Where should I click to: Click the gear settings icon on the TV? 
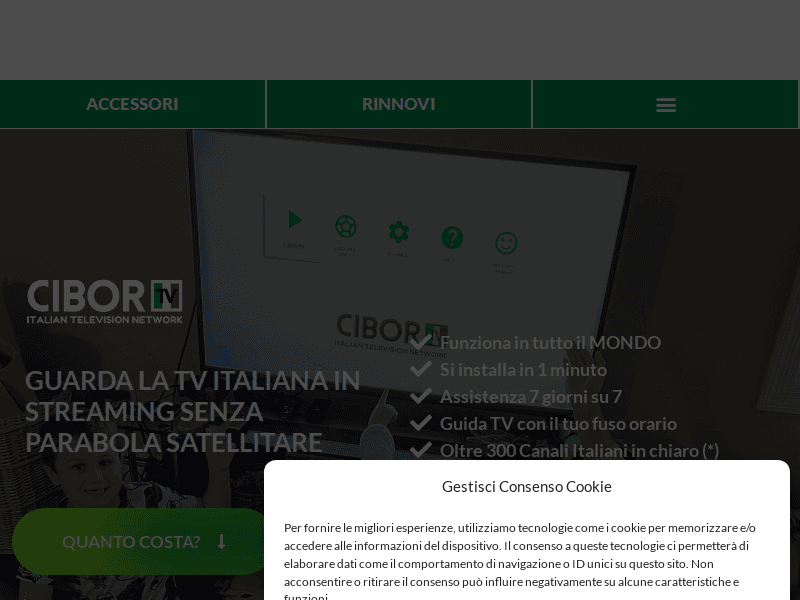(x=399, y=232)
